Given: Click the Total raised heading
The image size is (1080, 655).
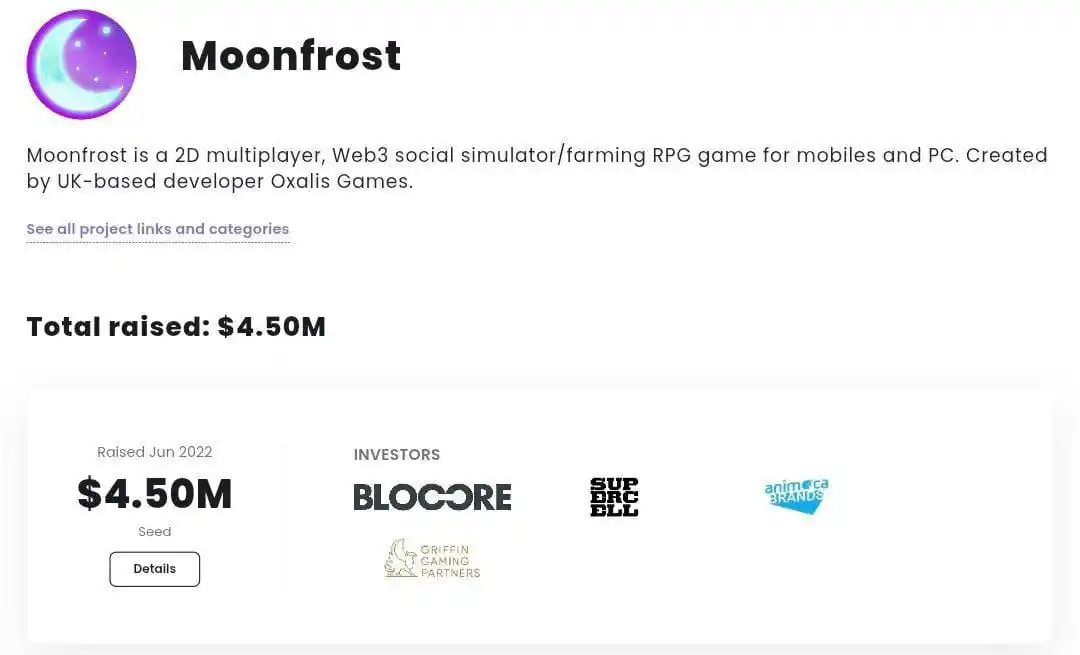Looking at the screenshot, I should pyautogui.click(x=176, y=326).
